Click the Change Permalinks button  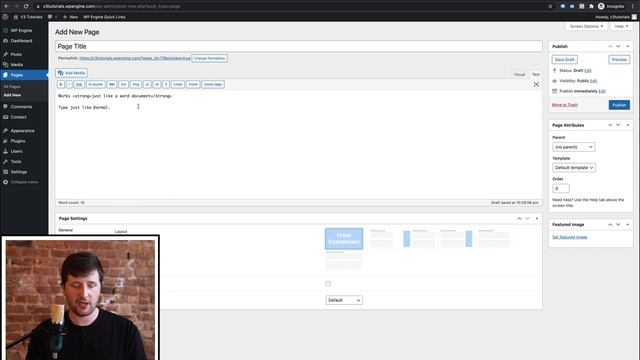click(x=209, y=58)
